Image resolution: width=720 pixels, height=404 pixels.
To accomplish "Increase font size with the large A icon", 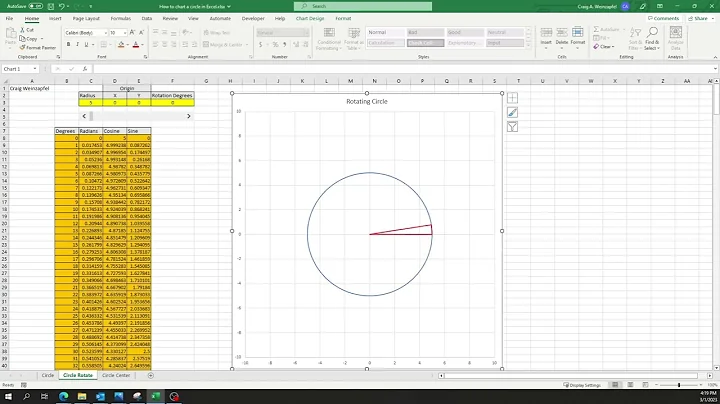I will point(132,33).
